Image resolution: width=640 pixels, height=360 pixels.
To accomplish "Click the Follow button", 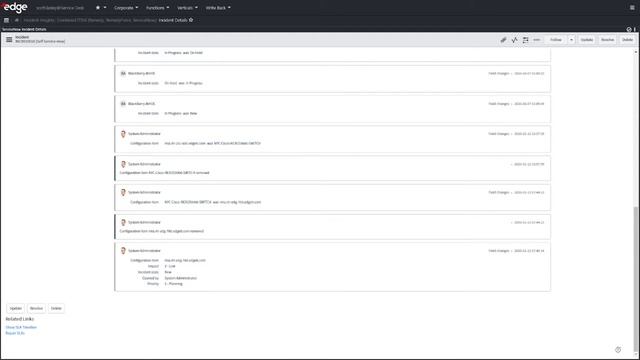I will point(556,40).
